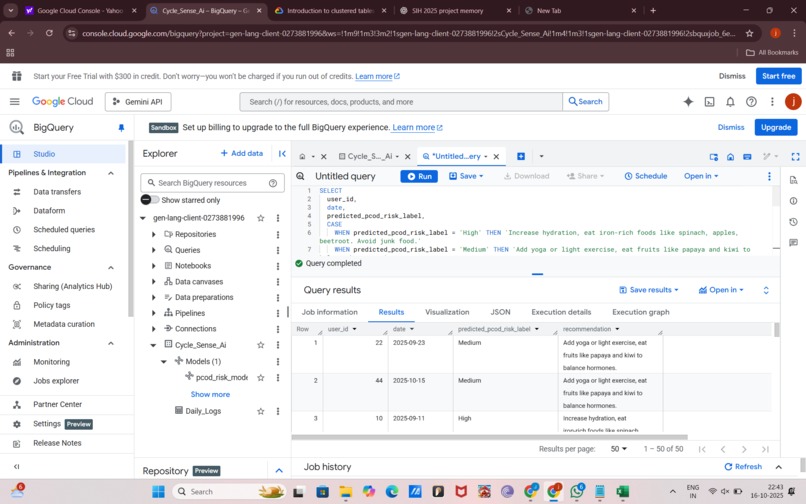Collapse Pipelines & Integration section
The height and width of the screenshot is (504, 806).
point(111,173)
